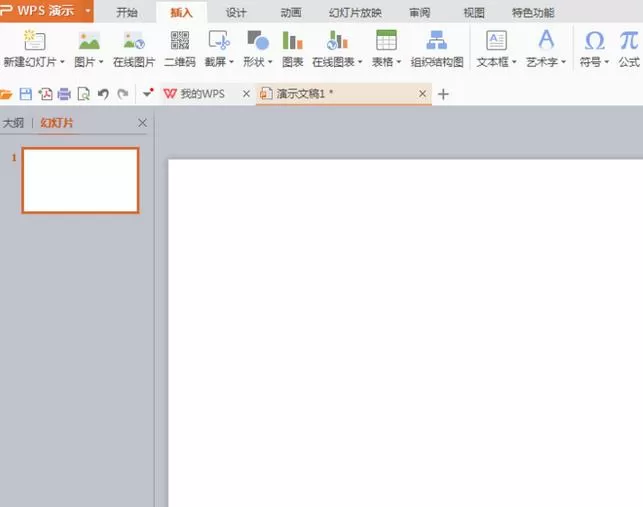Insert a picture via 图片 icon

click(89, 41)
